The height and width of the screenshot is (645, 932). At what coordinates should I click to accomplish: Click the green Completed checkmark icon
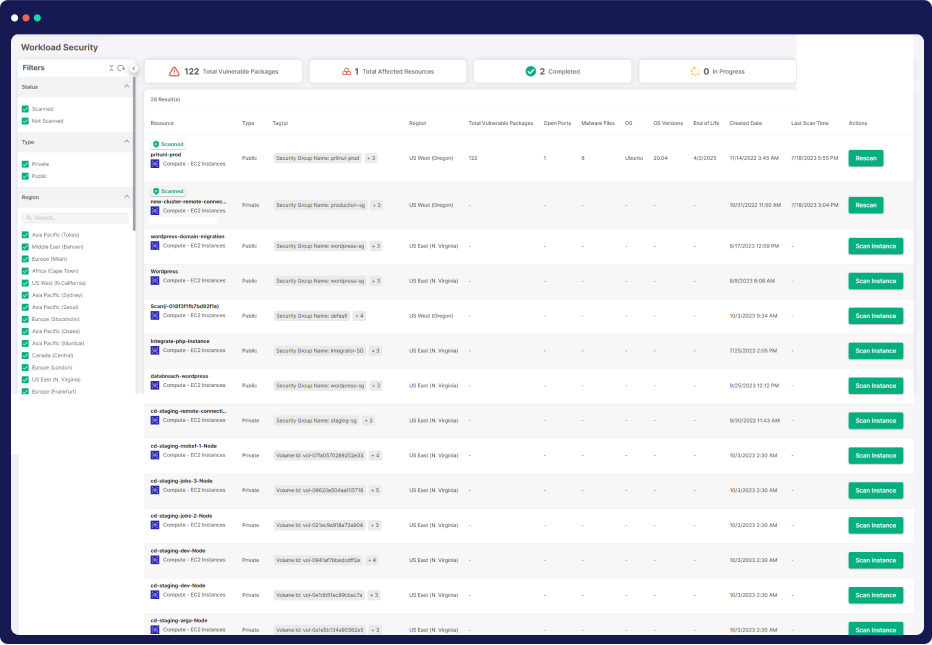pyautogui.click(x=530, y=72)
